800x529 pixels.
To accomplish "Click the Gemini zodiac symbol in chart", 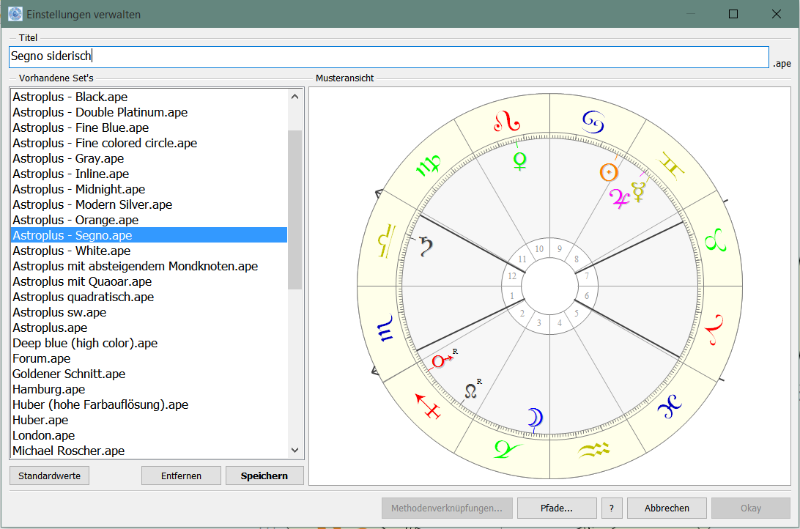I will [x=671, y=164].
